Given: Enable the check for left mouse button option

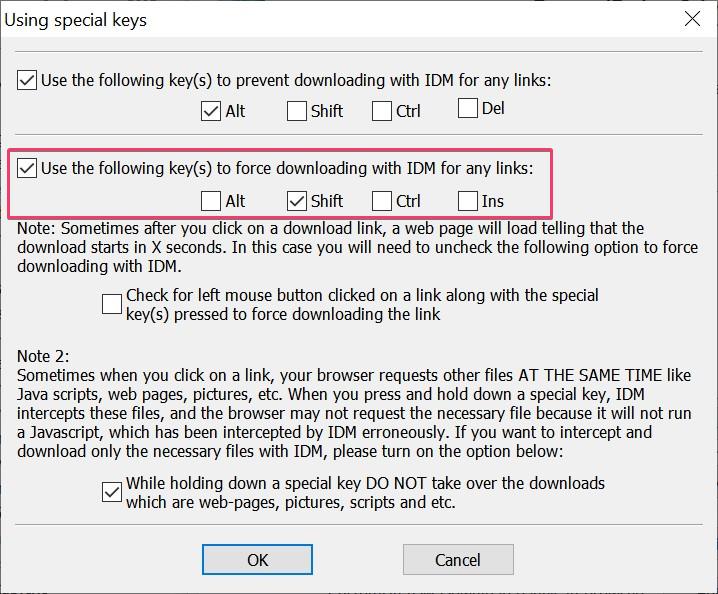Looking at the screenshot, I should 112,304.
